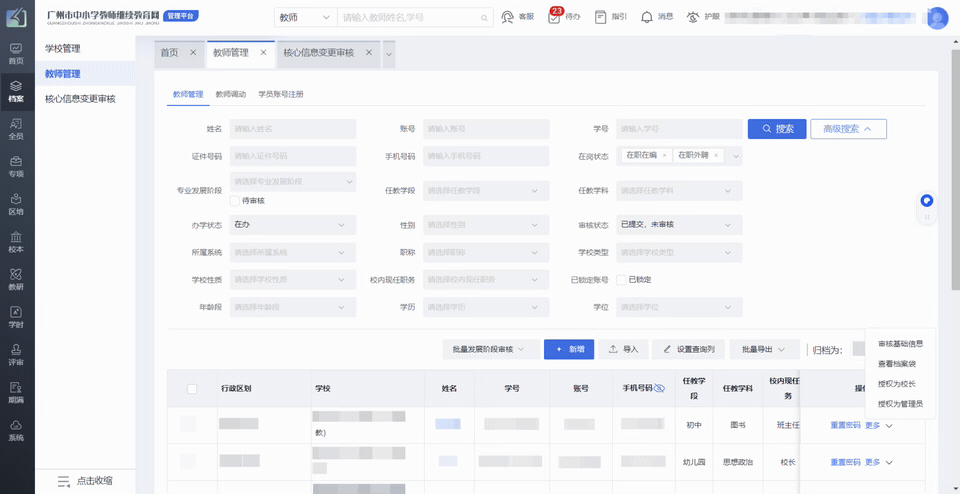Screen dimensions: 960x494
Task: Enable the 已锁定 checkbox
Action: (x=621, y=279)
